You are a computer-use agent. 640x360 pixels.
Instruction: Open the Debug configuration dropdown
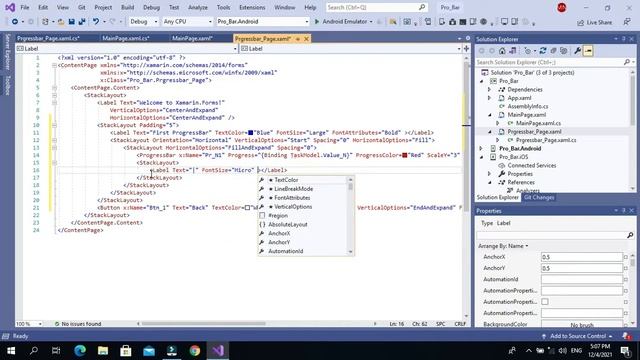143,22
